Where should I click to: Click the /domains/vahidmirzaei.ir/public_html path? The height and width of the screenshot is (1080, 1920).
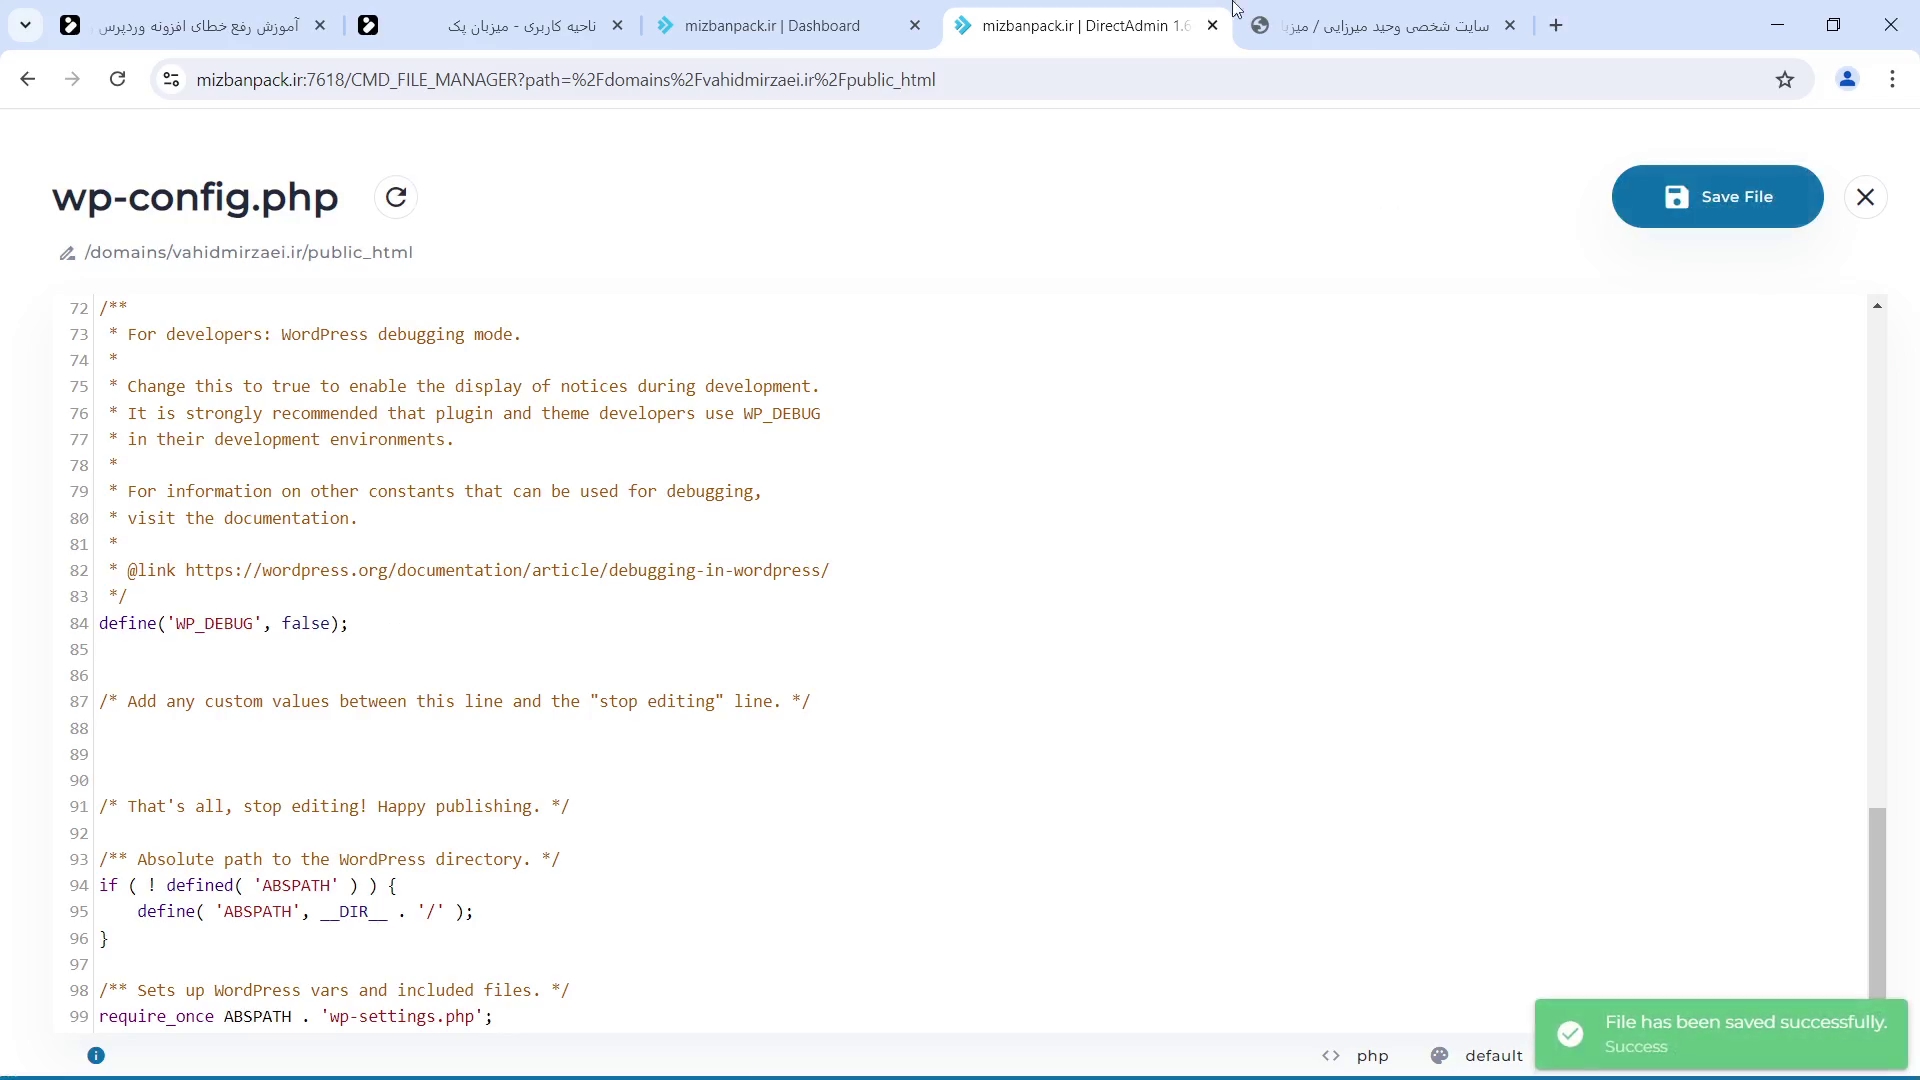(249, 253)
